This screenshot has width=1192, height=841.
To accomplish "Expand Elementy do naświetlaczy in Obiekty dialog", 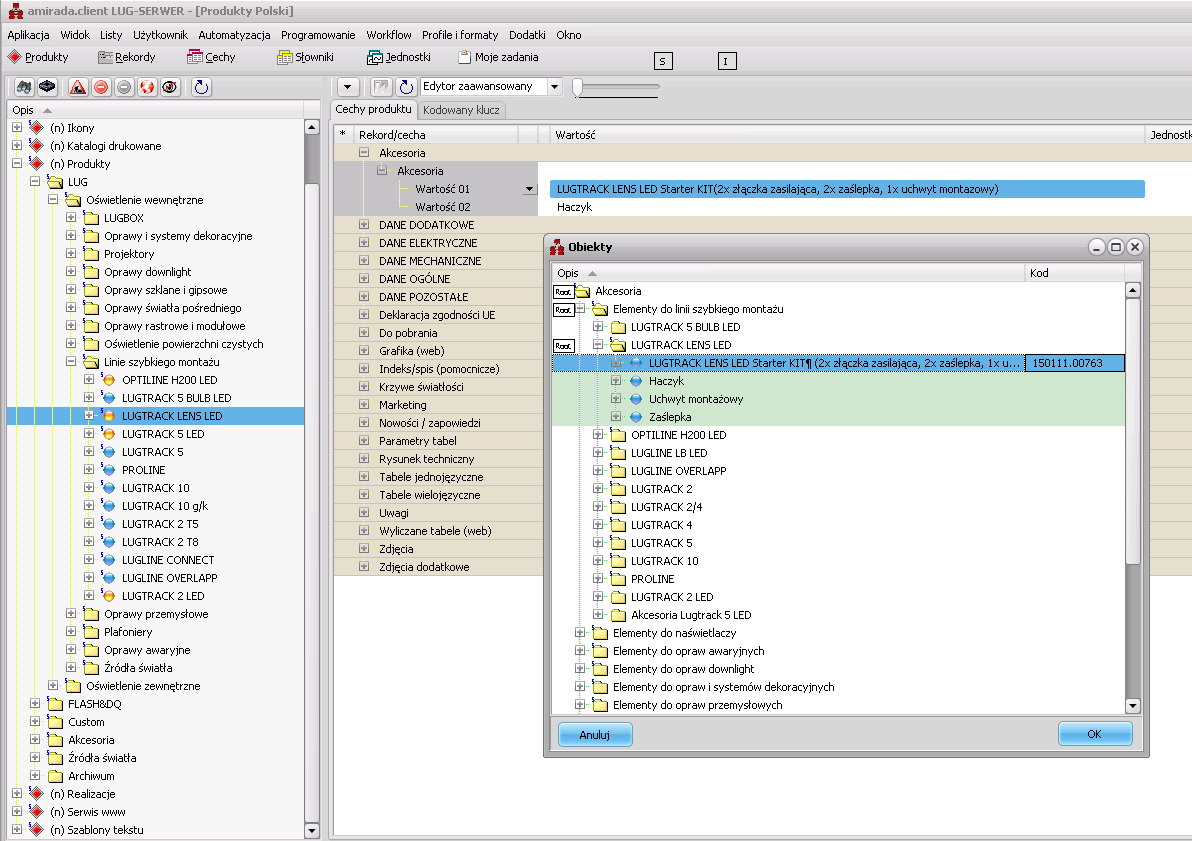I will point(579,633).
